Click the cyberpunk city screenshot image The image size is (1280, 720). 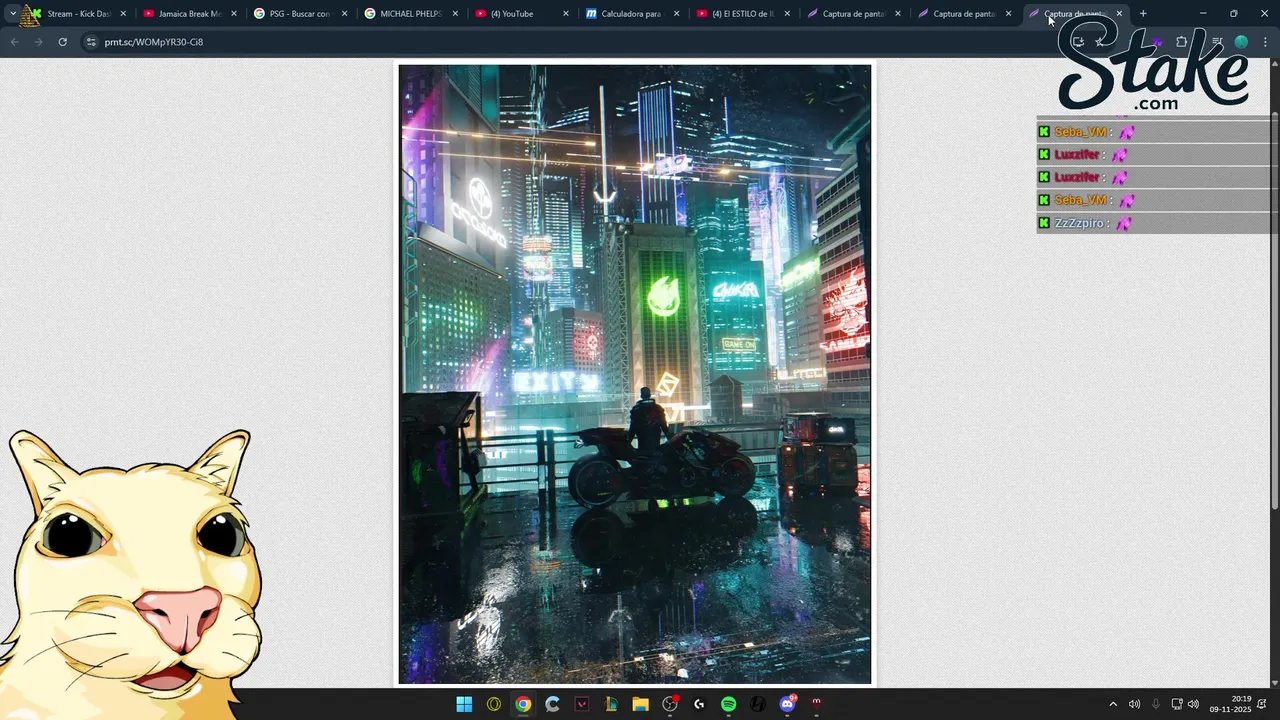(635, 374)
